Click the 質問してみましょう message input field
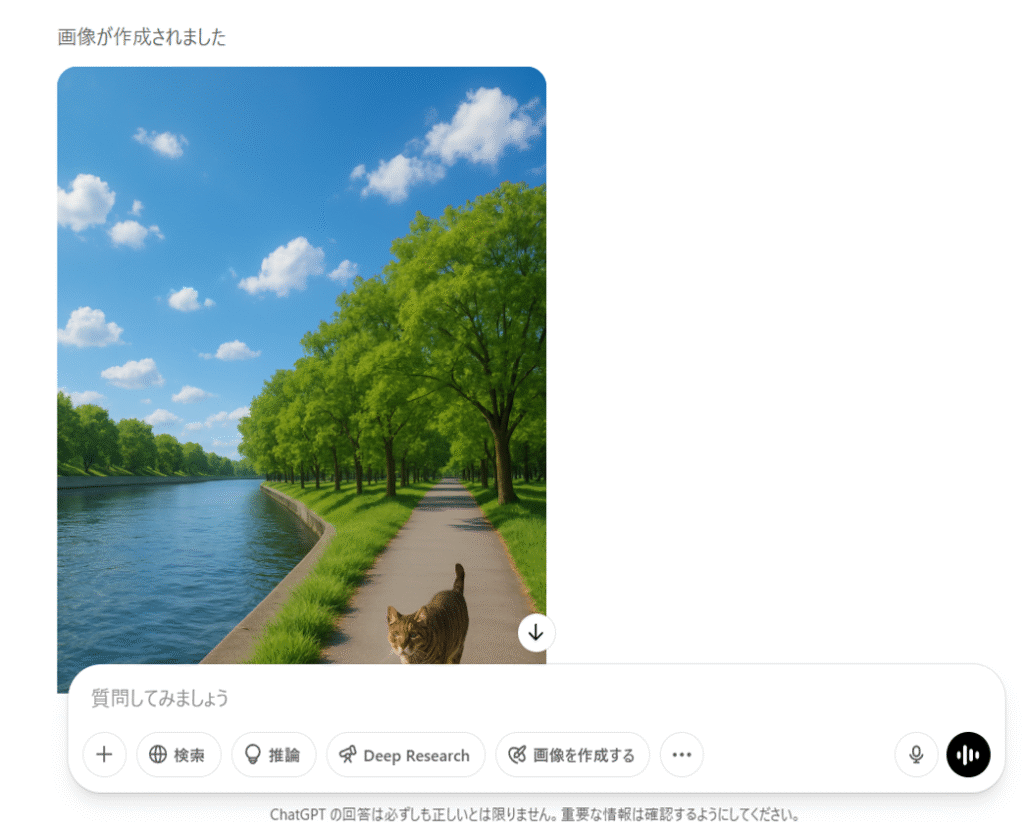Image resolution: width=1024 pixels, height=833 pixels. pos(536,698)
